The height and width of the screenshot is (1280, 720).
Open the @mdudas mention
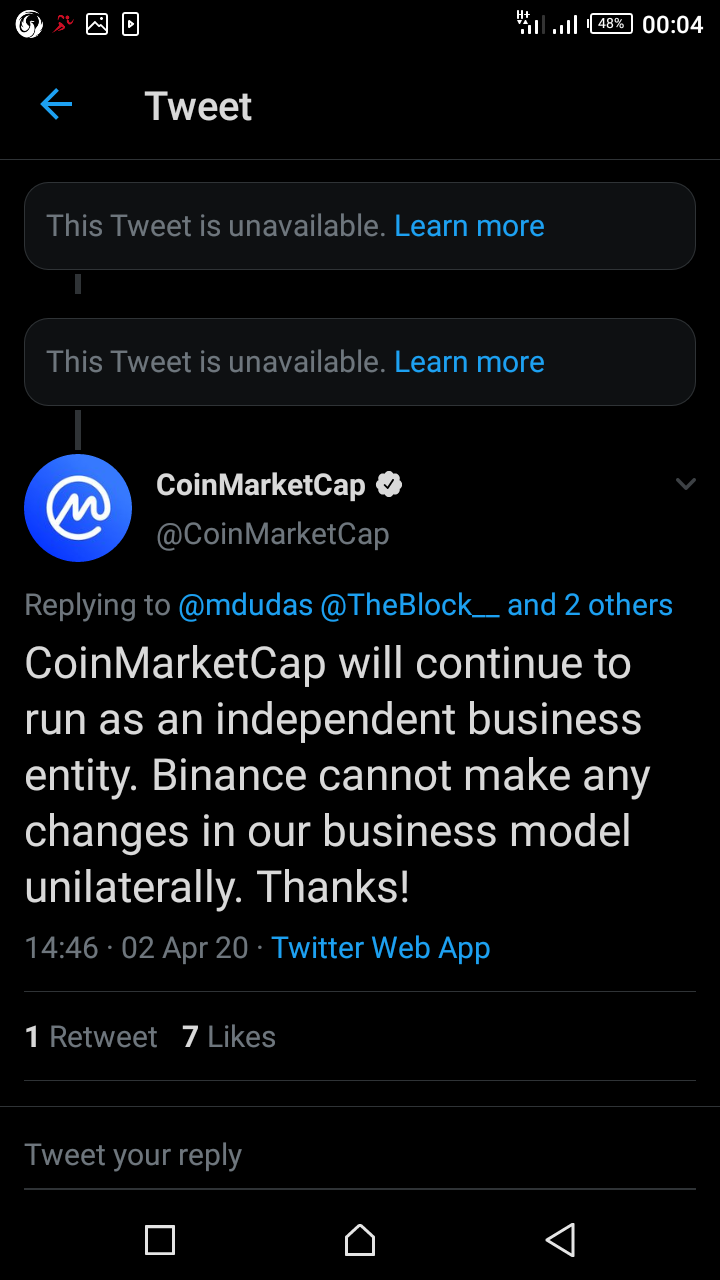tap(245, 605)
